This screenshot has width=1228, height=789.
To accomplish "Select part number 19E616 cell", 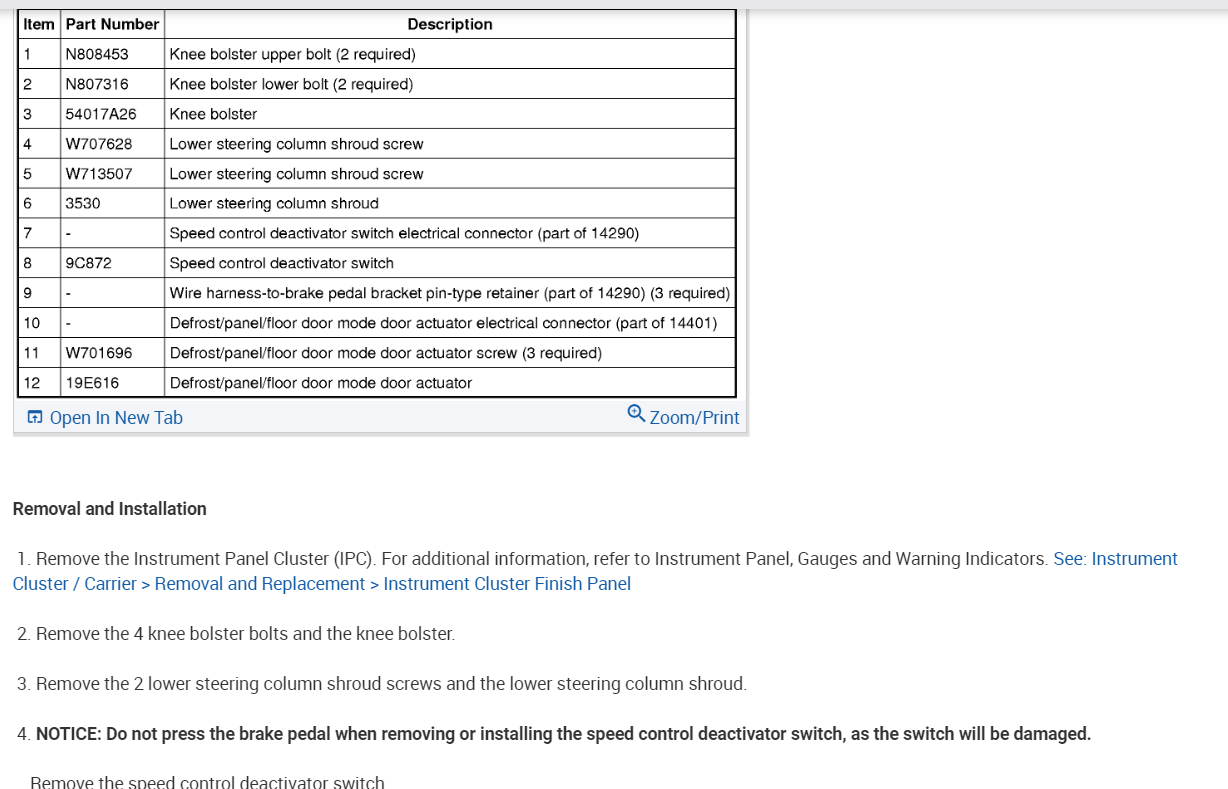I will [113, 383].
